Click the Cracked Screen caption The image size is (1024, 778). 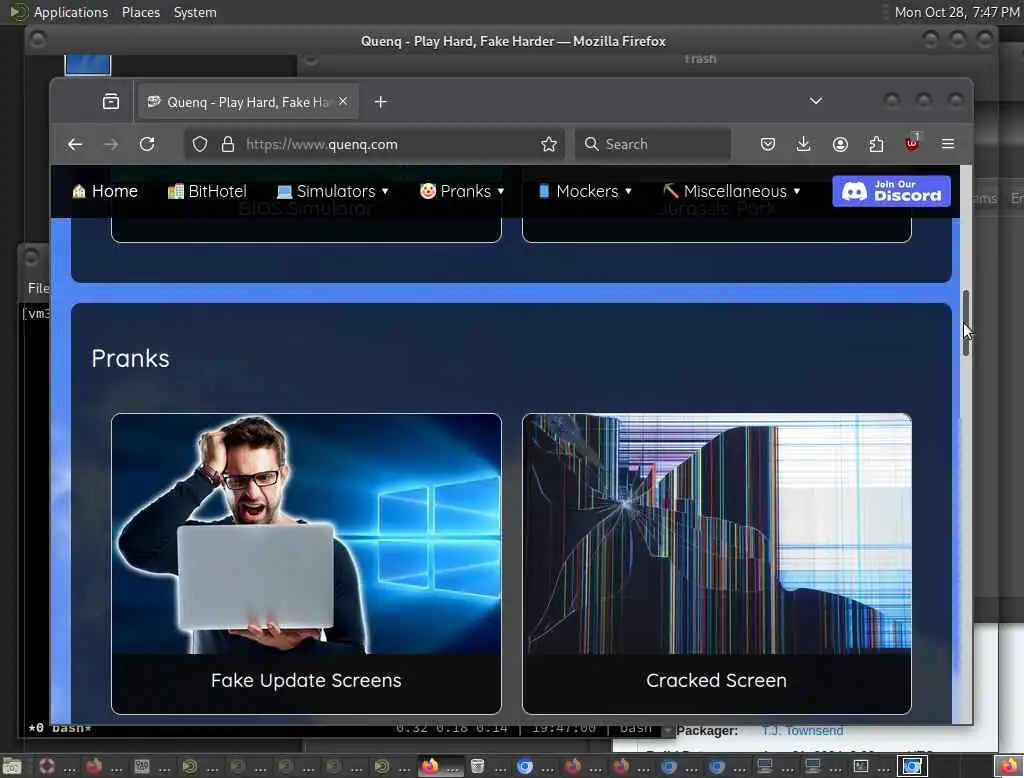point(716,681)
